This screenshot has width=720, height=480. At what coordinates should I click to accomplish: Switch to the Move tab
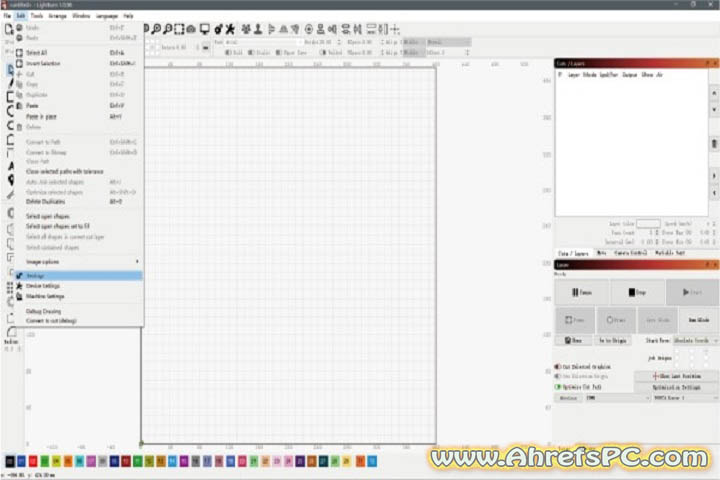(601, 253)
